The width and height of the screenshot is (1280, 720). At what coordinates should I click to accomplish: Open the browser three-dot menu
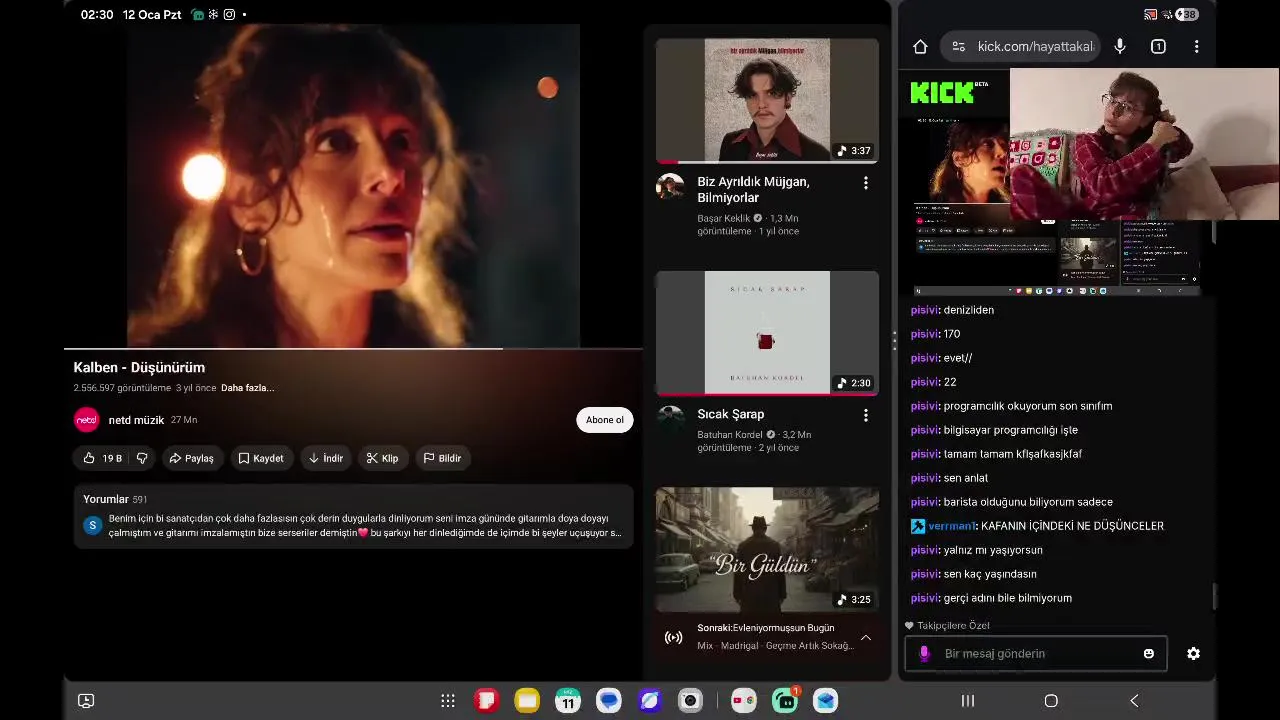pos(1196,46)
